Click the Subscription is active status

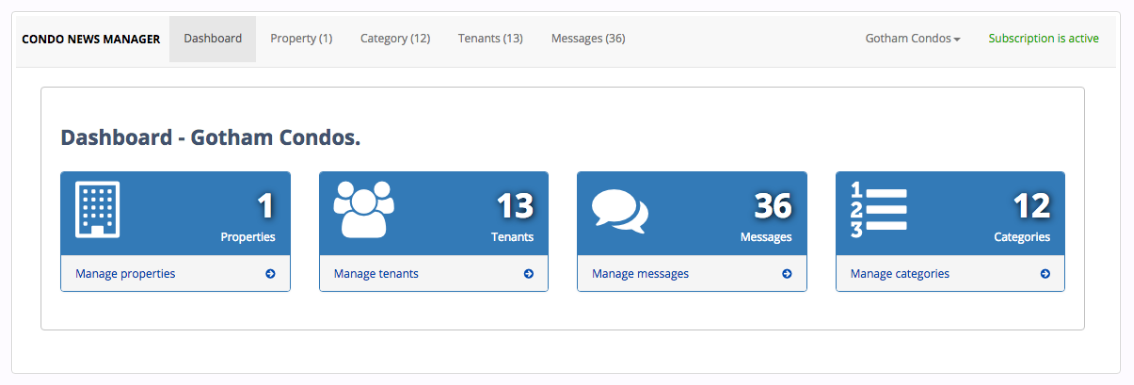(1044, 39)
